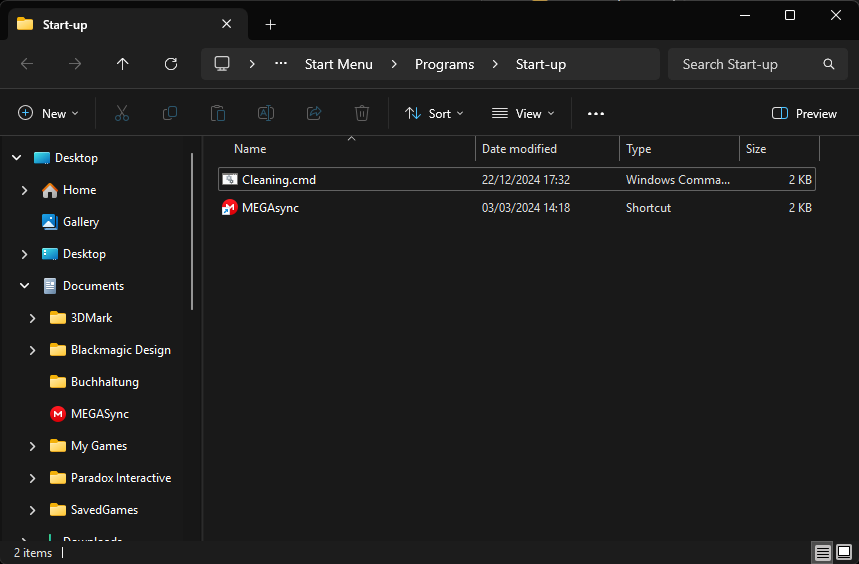
Task: Collapse the Documents tree node
Action: click(x=24, y=286)
